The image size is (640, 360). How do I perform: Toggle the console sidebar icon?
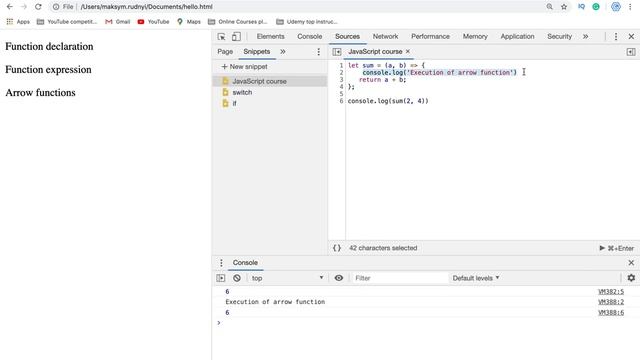221,278
